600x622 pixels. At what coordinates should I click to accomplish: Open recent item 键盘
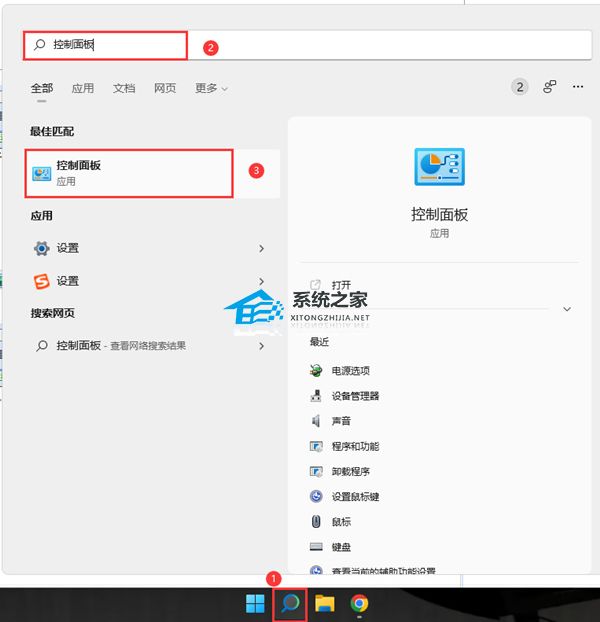[x=341, y=547]
